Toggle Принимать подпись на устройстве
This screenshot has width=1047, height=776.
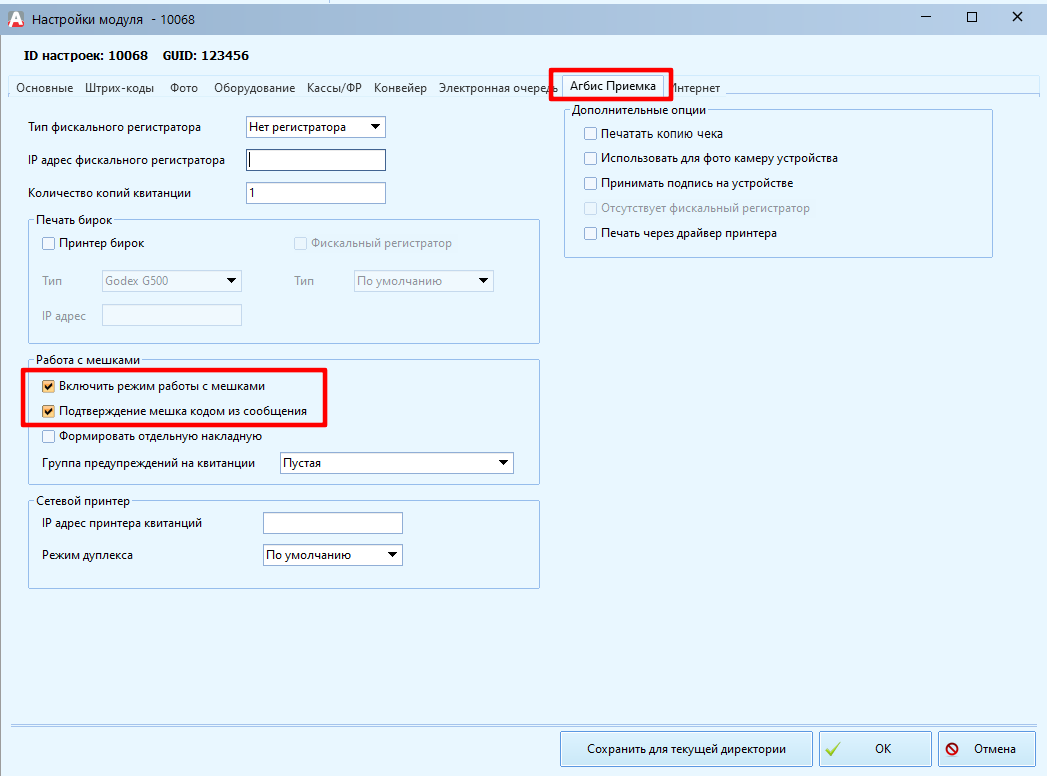coord(590,184)
